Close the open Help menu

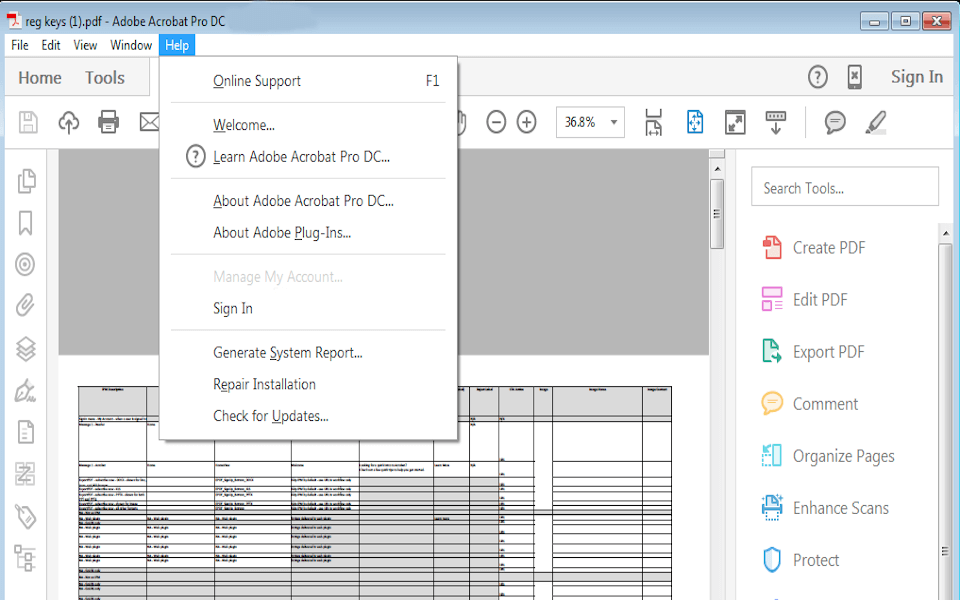(177, 45)
